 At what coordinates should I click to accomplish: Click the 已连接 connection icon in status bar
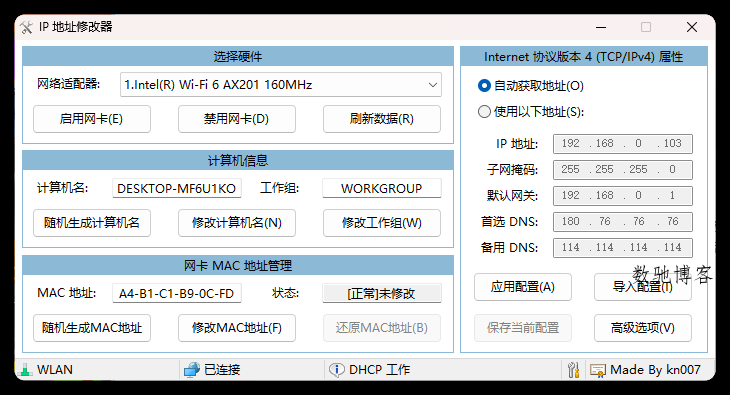191,370
